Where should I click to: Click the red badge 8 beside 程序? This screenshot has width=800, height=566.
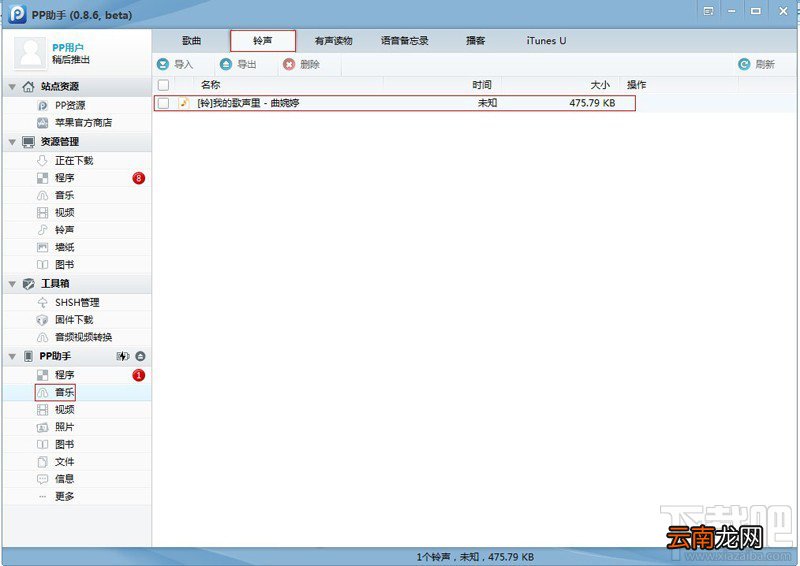pyautogui.click(x=138, y=178)
